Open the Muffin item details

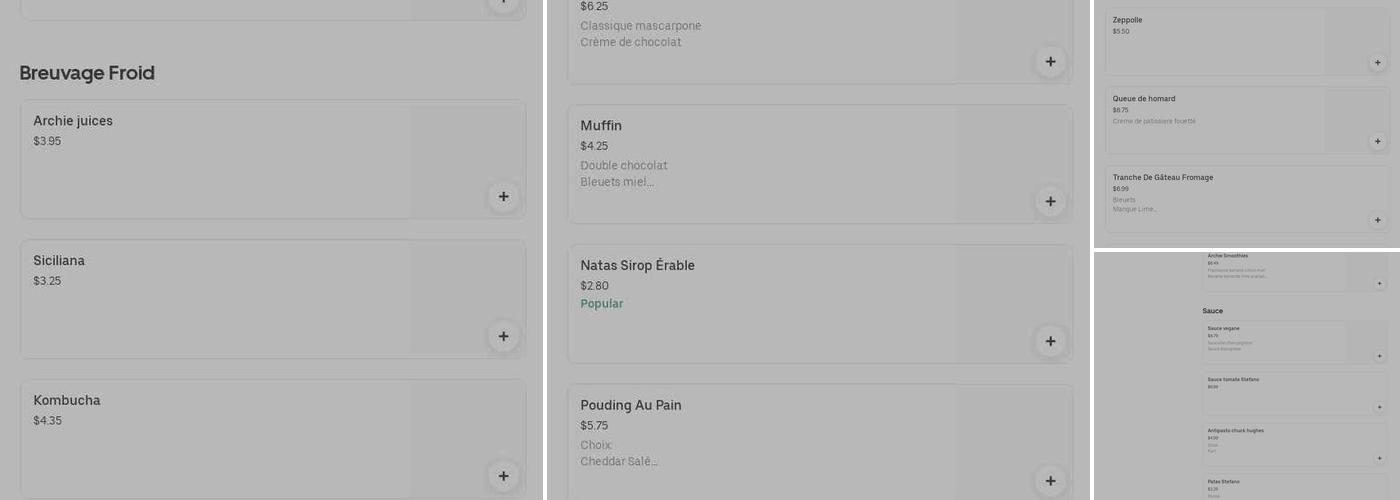[x=601, y=126]
